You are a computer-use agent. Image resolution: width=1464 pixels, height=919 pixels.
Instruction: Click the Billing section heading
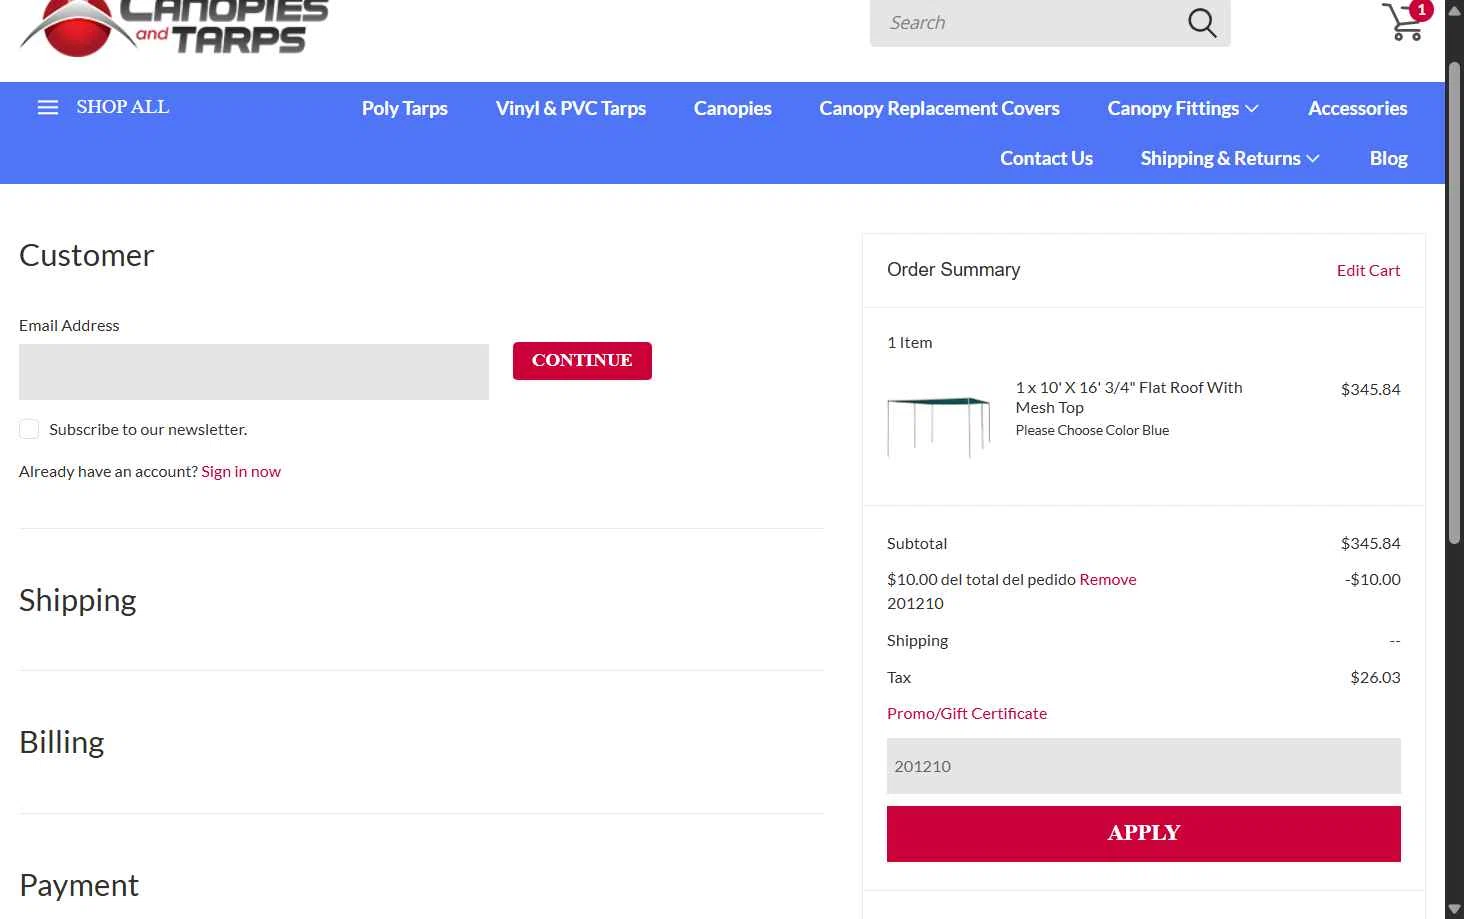pyautogui.click(x=62, y=742)
